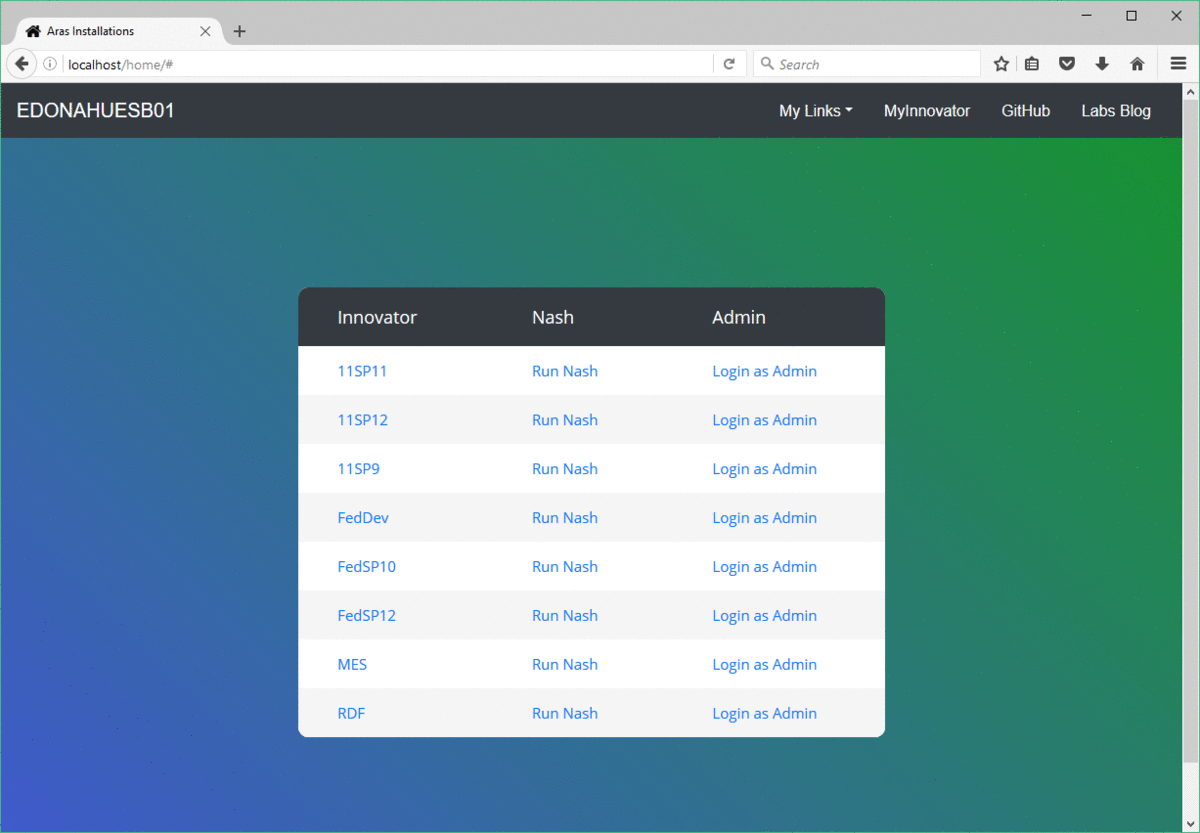Open the GitHub nav link
The image size is (1200, 833).
pos(1026,111)
